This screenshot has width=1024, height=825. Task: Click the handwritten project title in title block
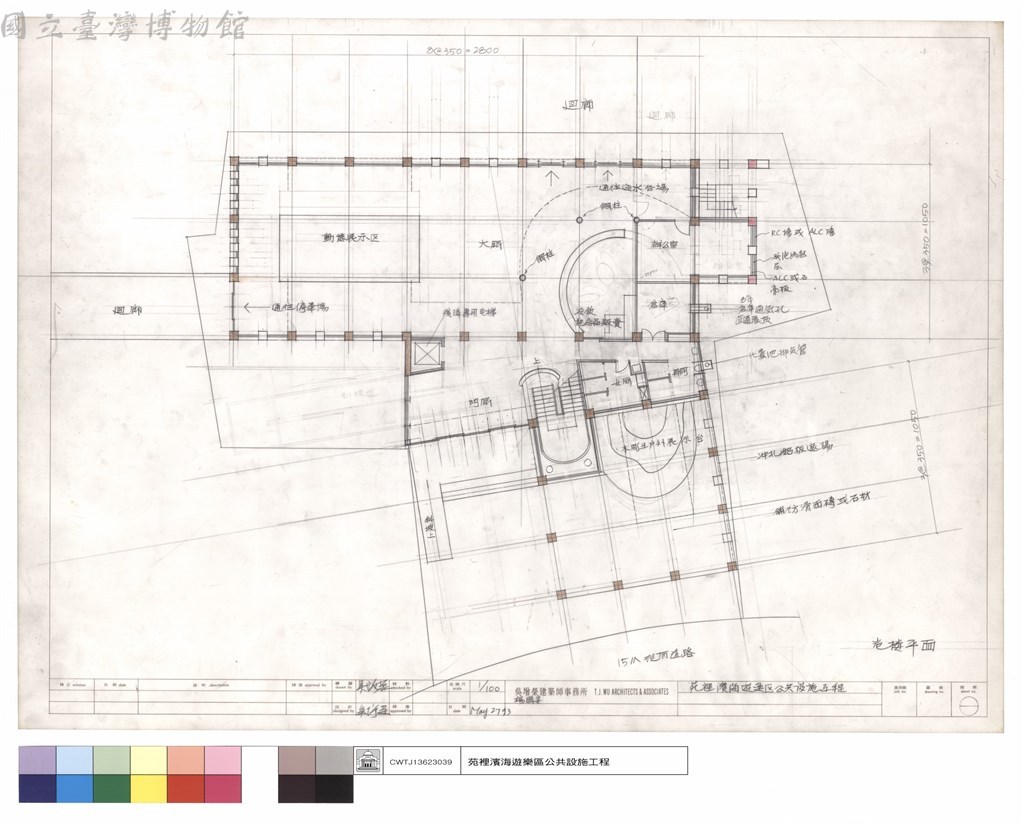tap(768, 688)
